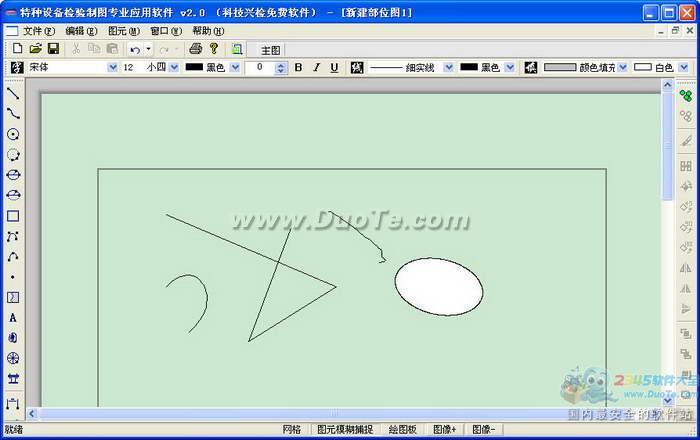Click the ungroup objects icon

[686, 116]
